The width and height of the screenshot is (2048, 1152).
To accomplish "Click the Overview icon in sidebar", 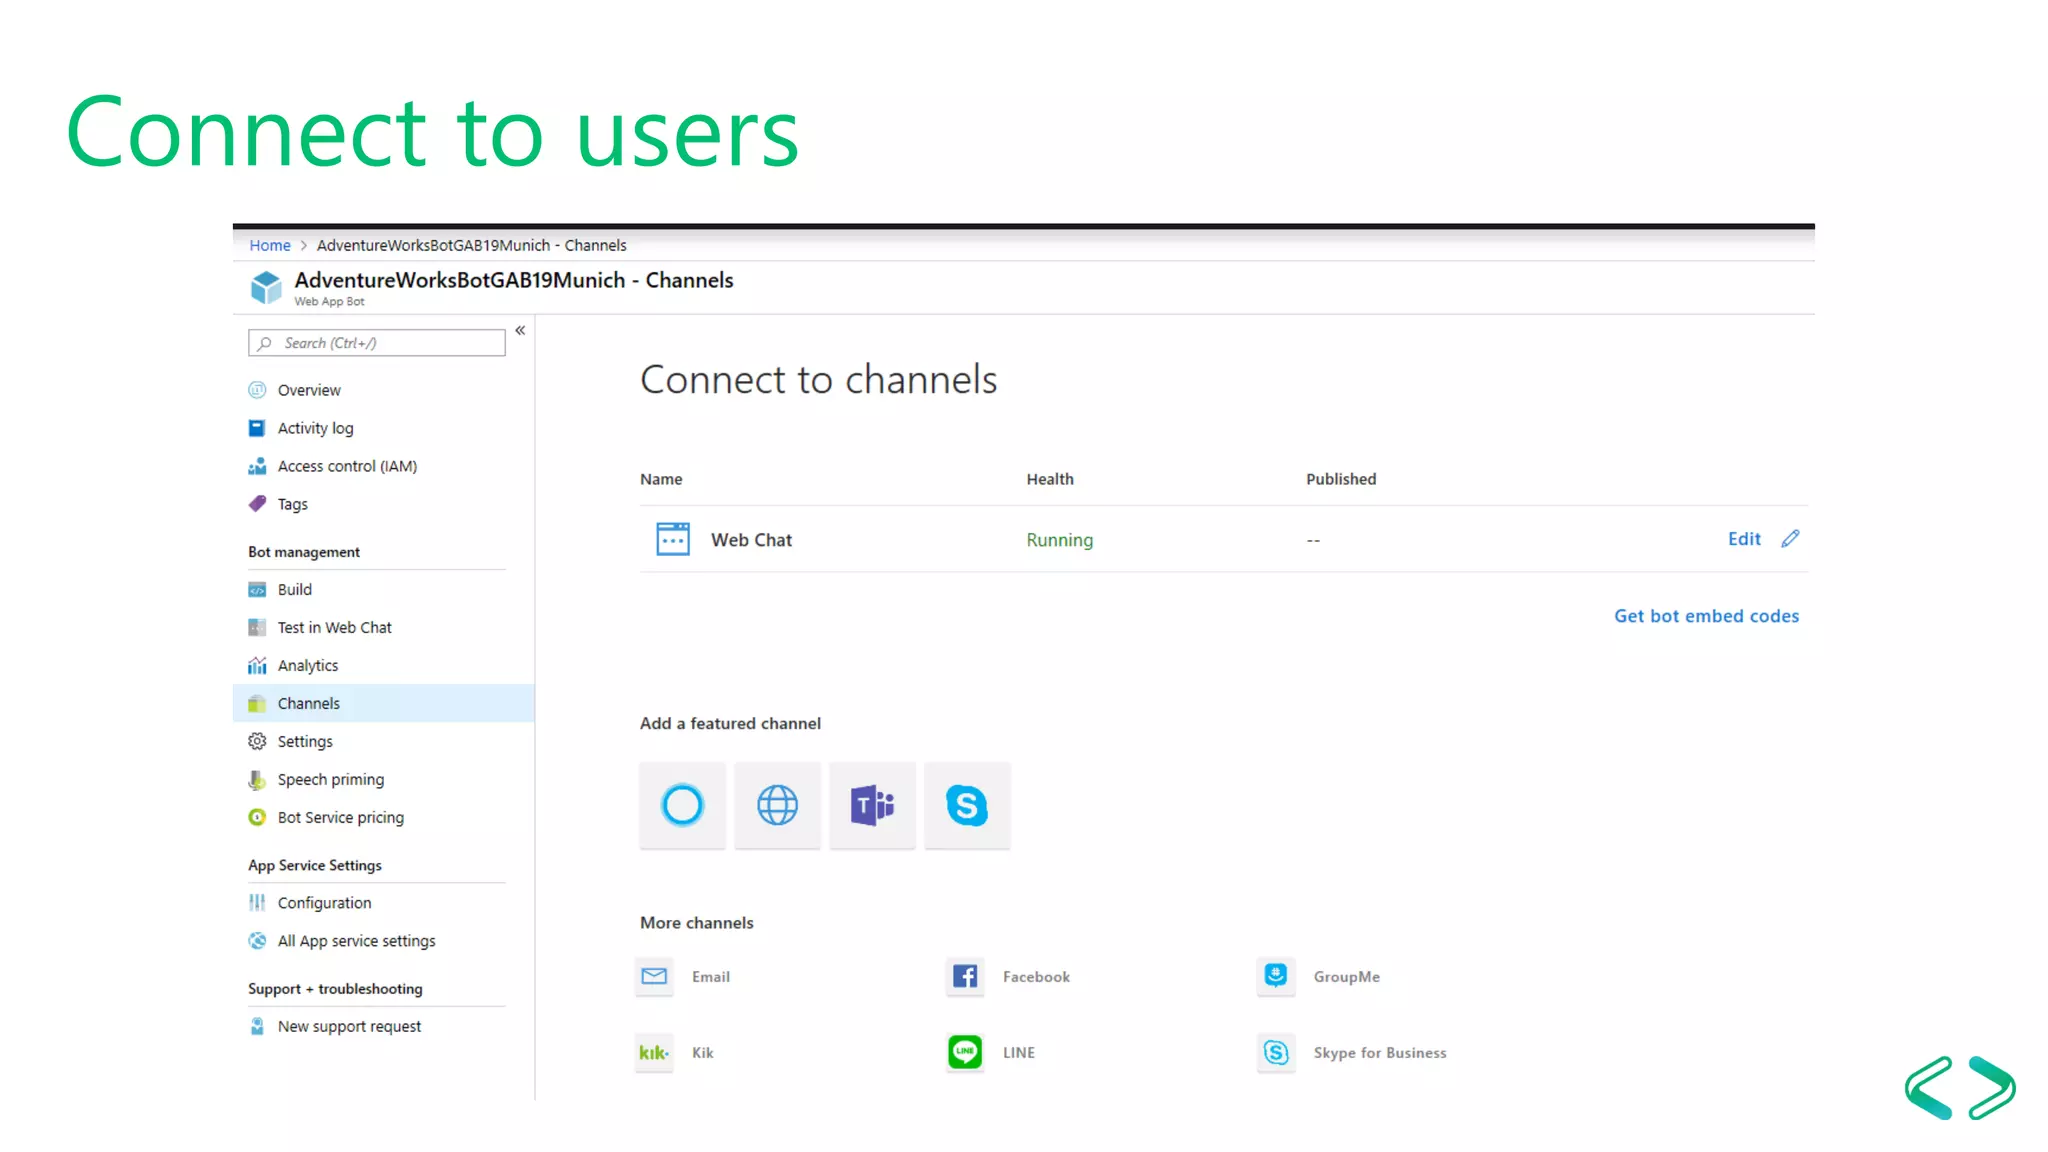I will click(x=257, y=390).
